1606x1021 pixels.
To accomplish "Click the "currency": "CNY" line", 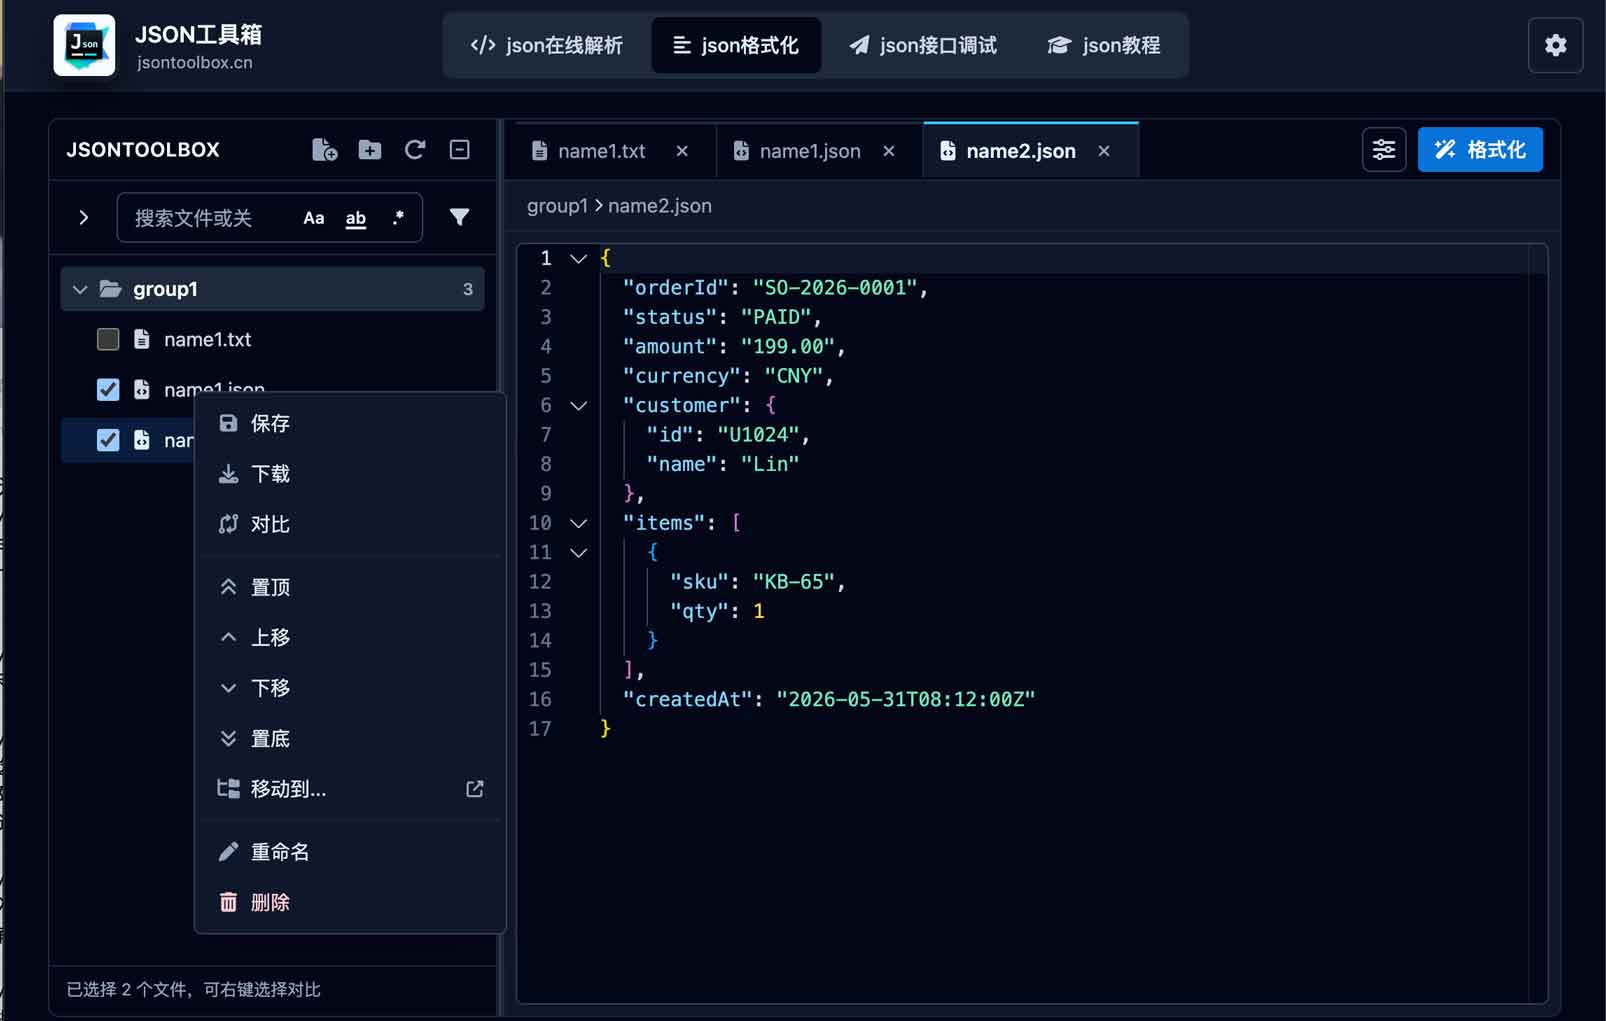I will [x=728, y=376].
